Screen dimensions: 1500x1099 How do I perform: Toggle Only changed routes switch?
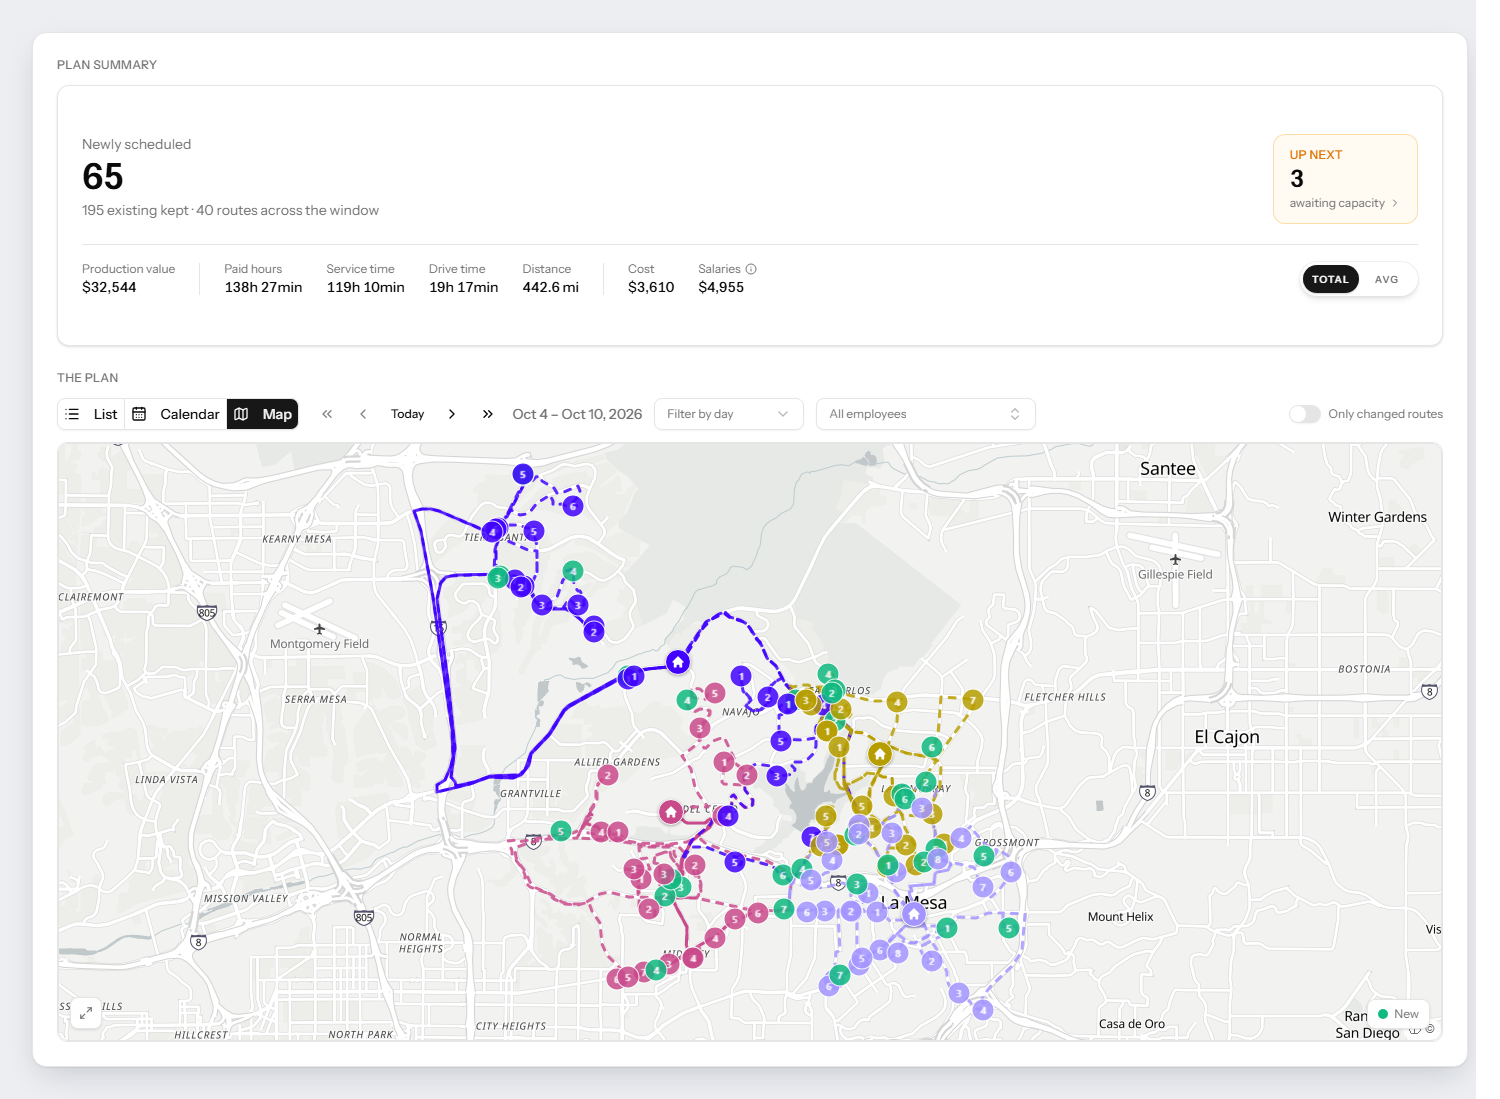[1304, 414]
